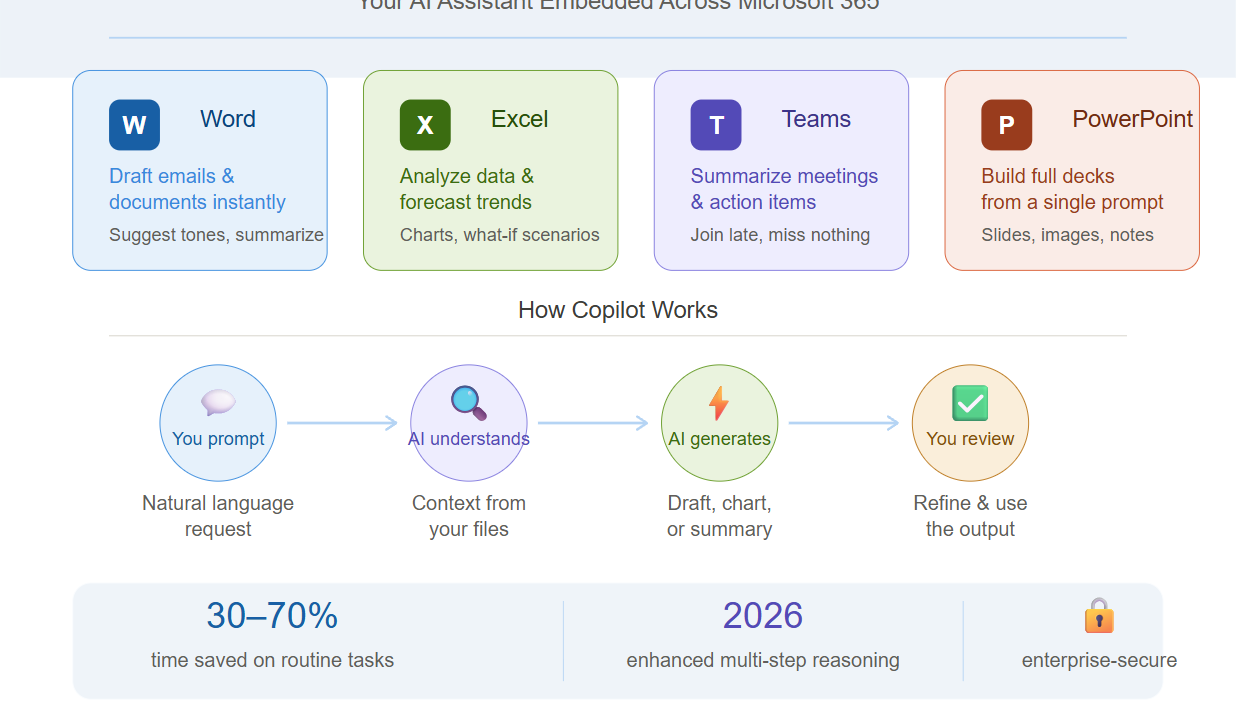1243x720 pixels.
Task: Click 'Build full decks from a single prompt'
Action: coord(1072,189)
